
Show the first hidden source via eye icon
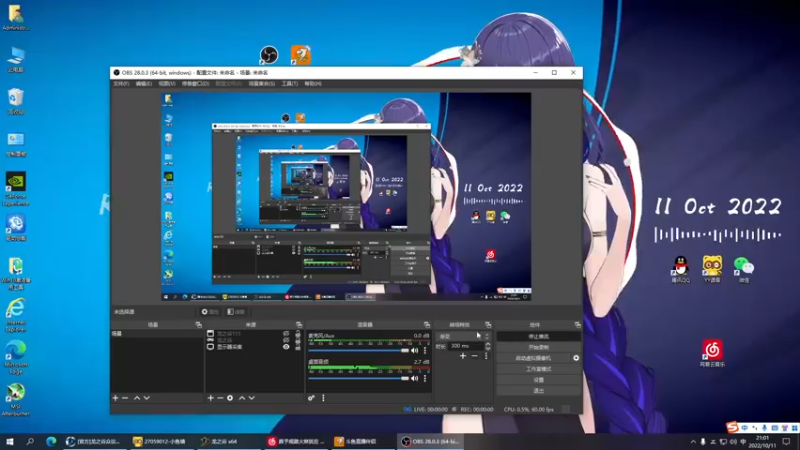pyautogui.click(x=286, y=334)
